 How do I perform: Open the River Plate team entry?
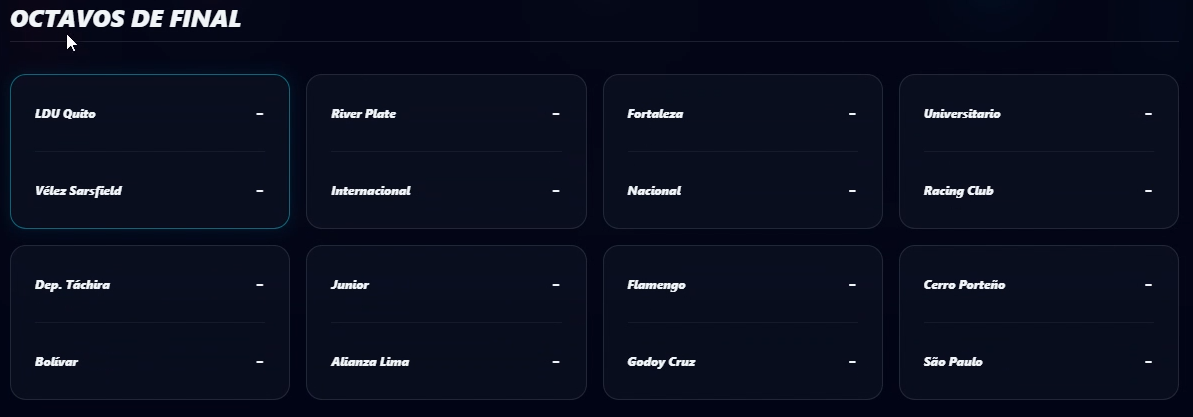(x=363, y=114)
